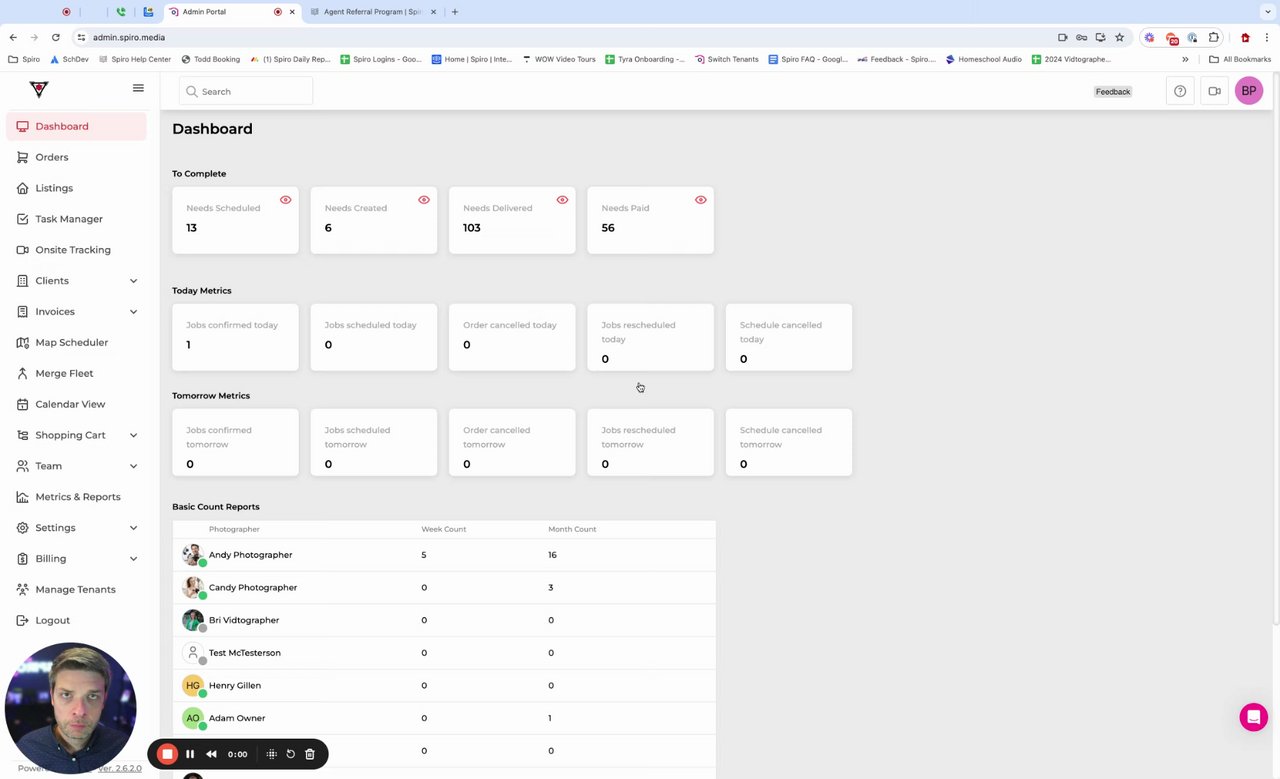The width and height of the screenshot is (1280, 779).
Task: Open Andy Photographer's row
Action: pyautogui.click(x=444, y=555)
